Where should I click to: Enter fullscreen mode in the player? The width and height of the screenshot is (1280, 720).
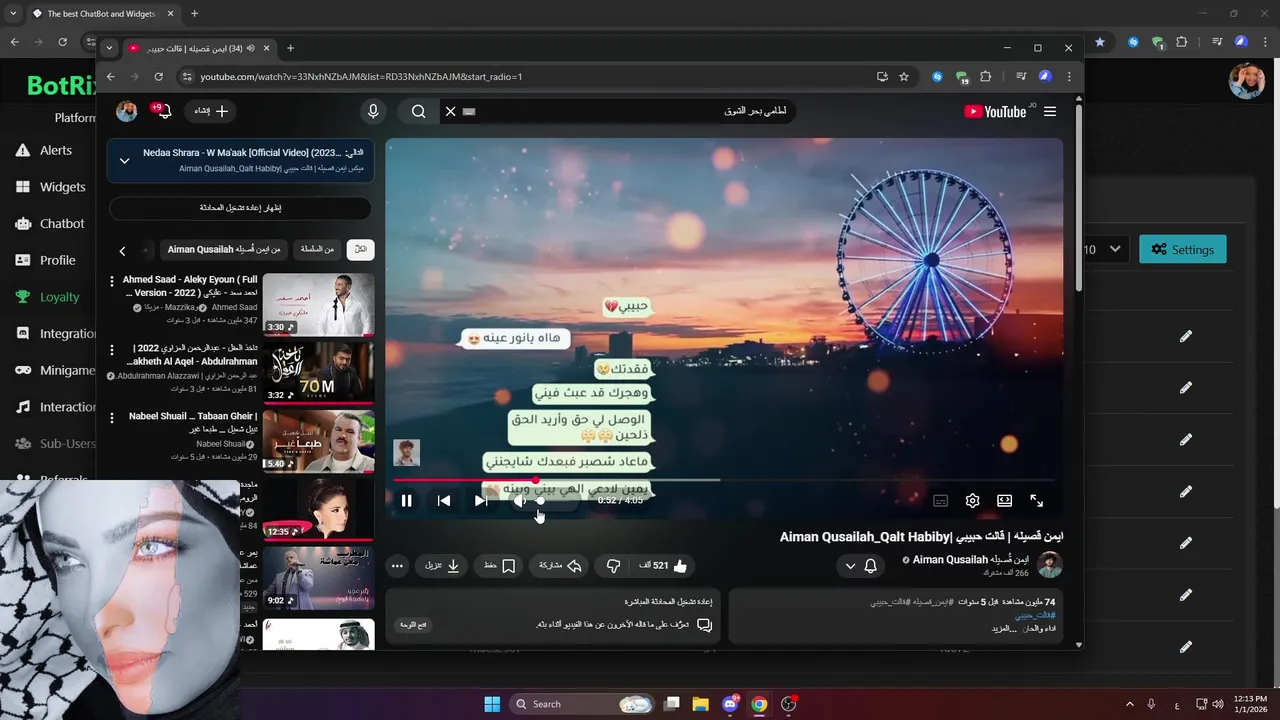click(1037, 501)
